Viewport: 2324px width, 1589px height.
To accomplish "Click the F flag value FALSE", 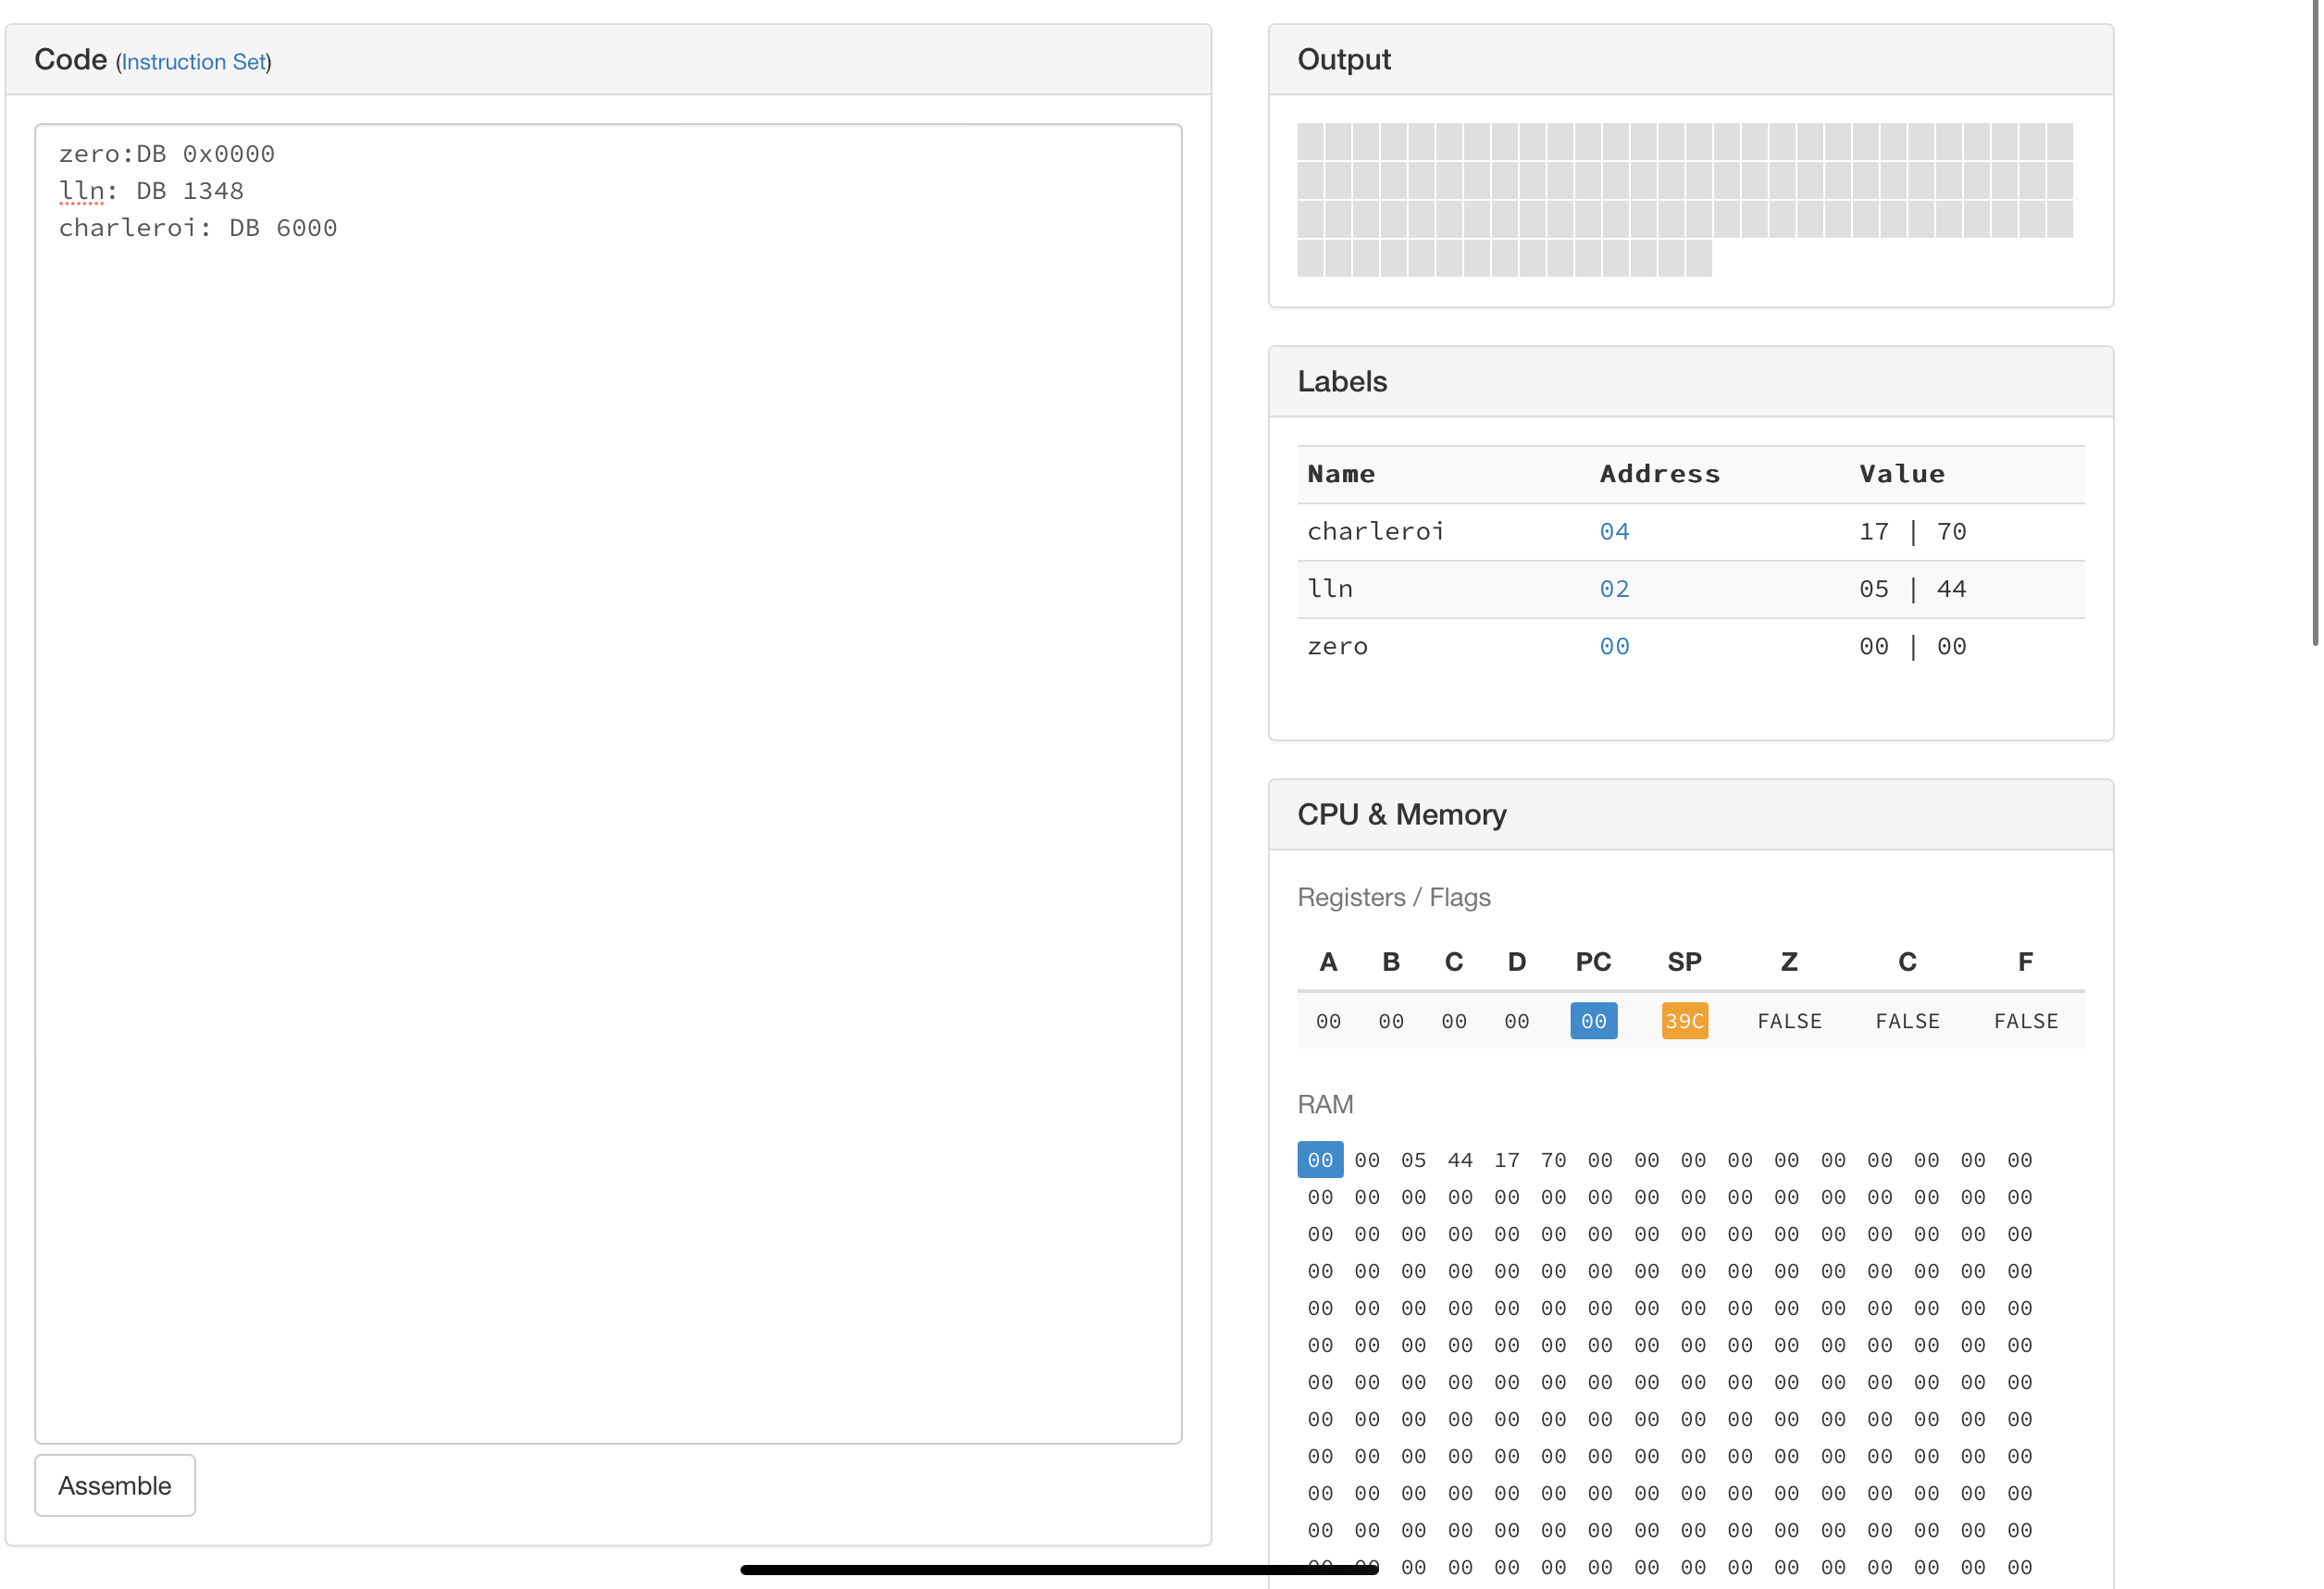I will tap(2025, 1021).
